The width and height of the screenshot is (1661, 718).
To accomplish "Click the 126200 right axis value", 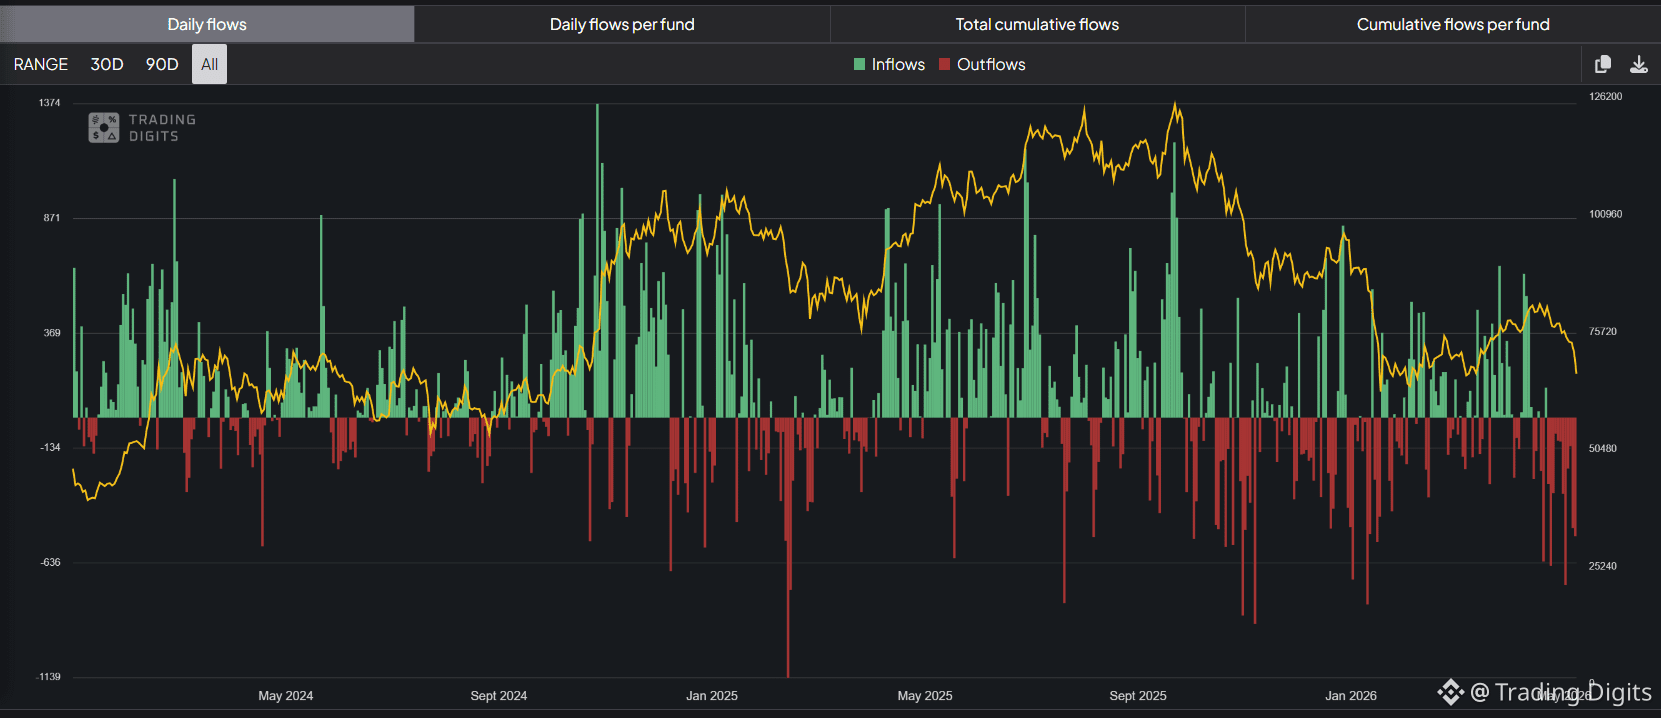I will tap(1606, 97).
